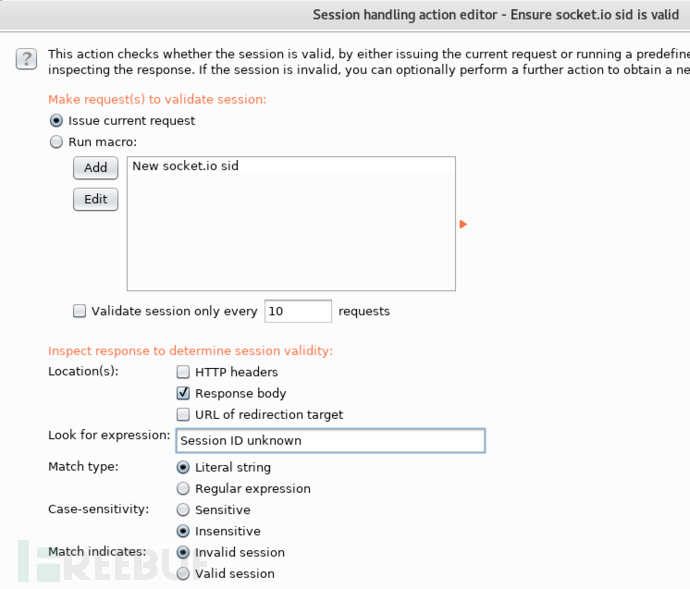690x589 pixels.
Task: Set case-sensitivity to Insensitive
Action: click(183, 531)
